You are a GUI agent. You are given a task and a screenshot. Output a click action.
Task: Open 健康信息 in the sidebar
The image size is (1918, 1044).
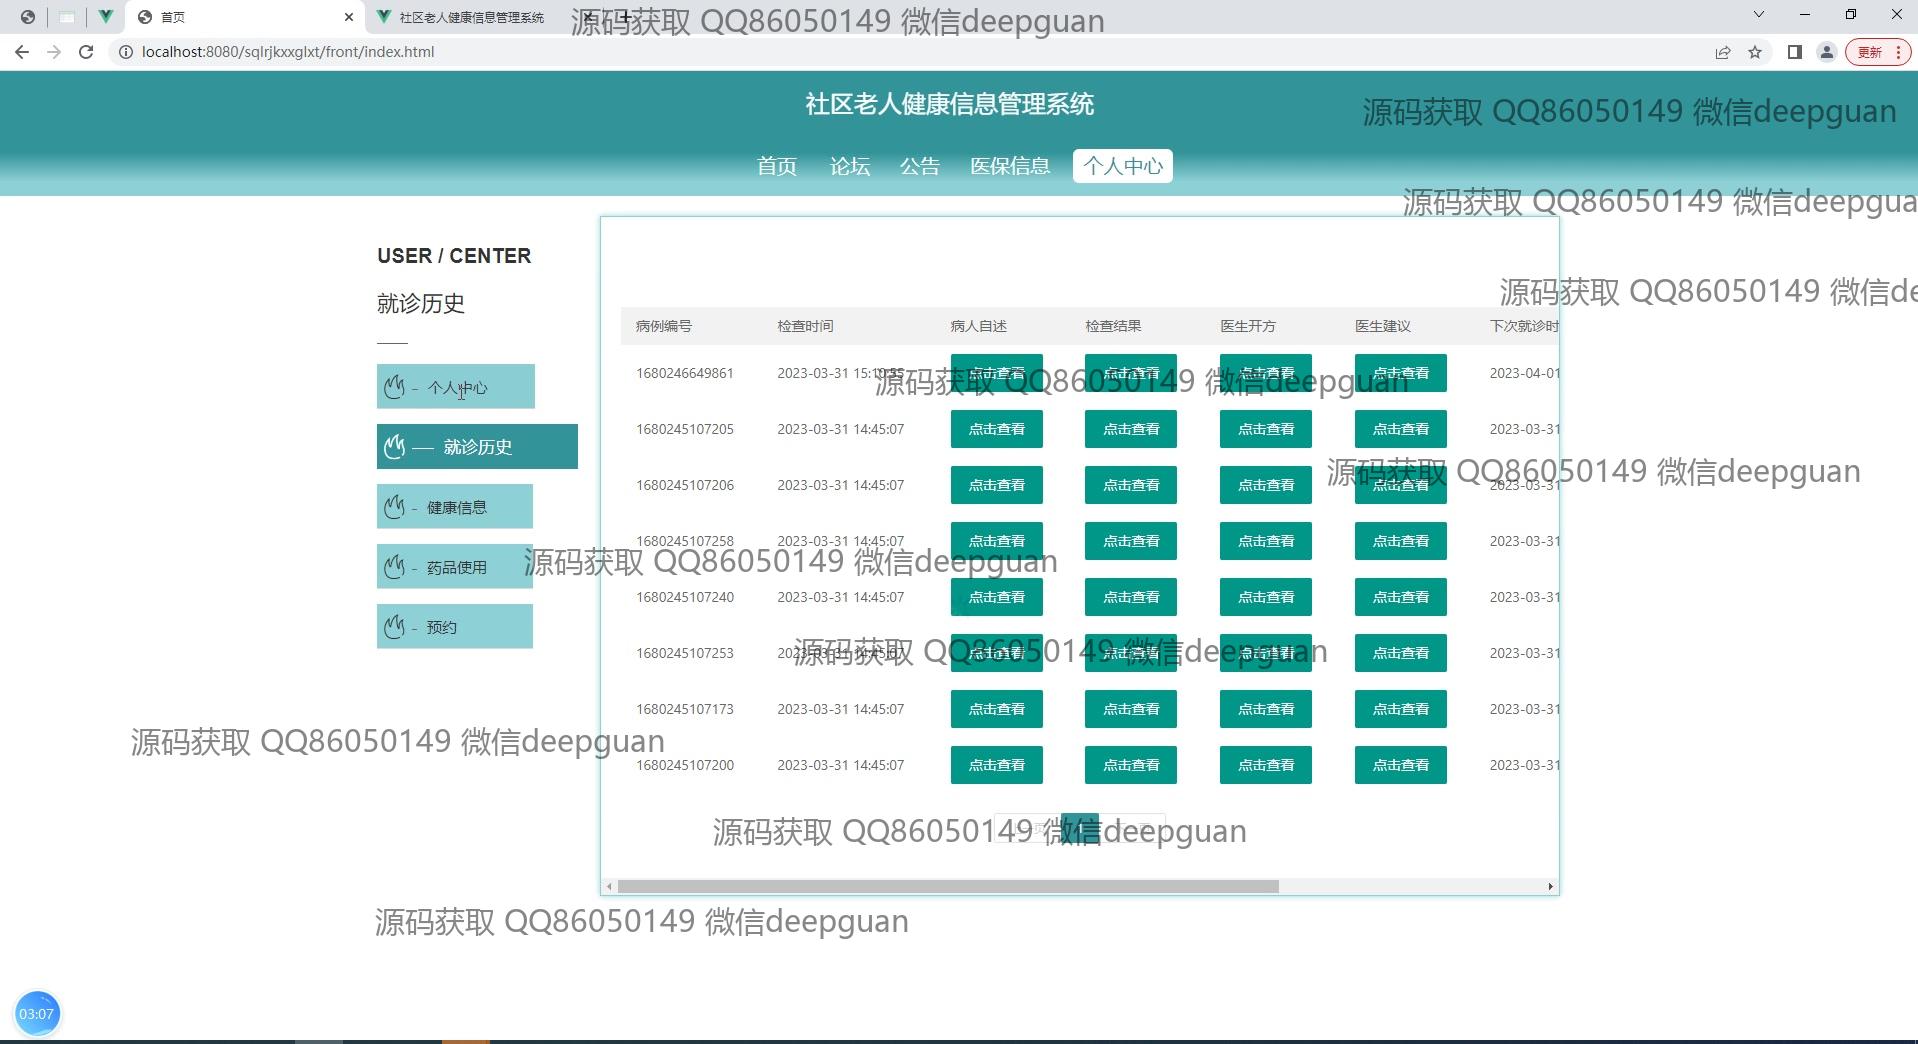click(455, 507)
